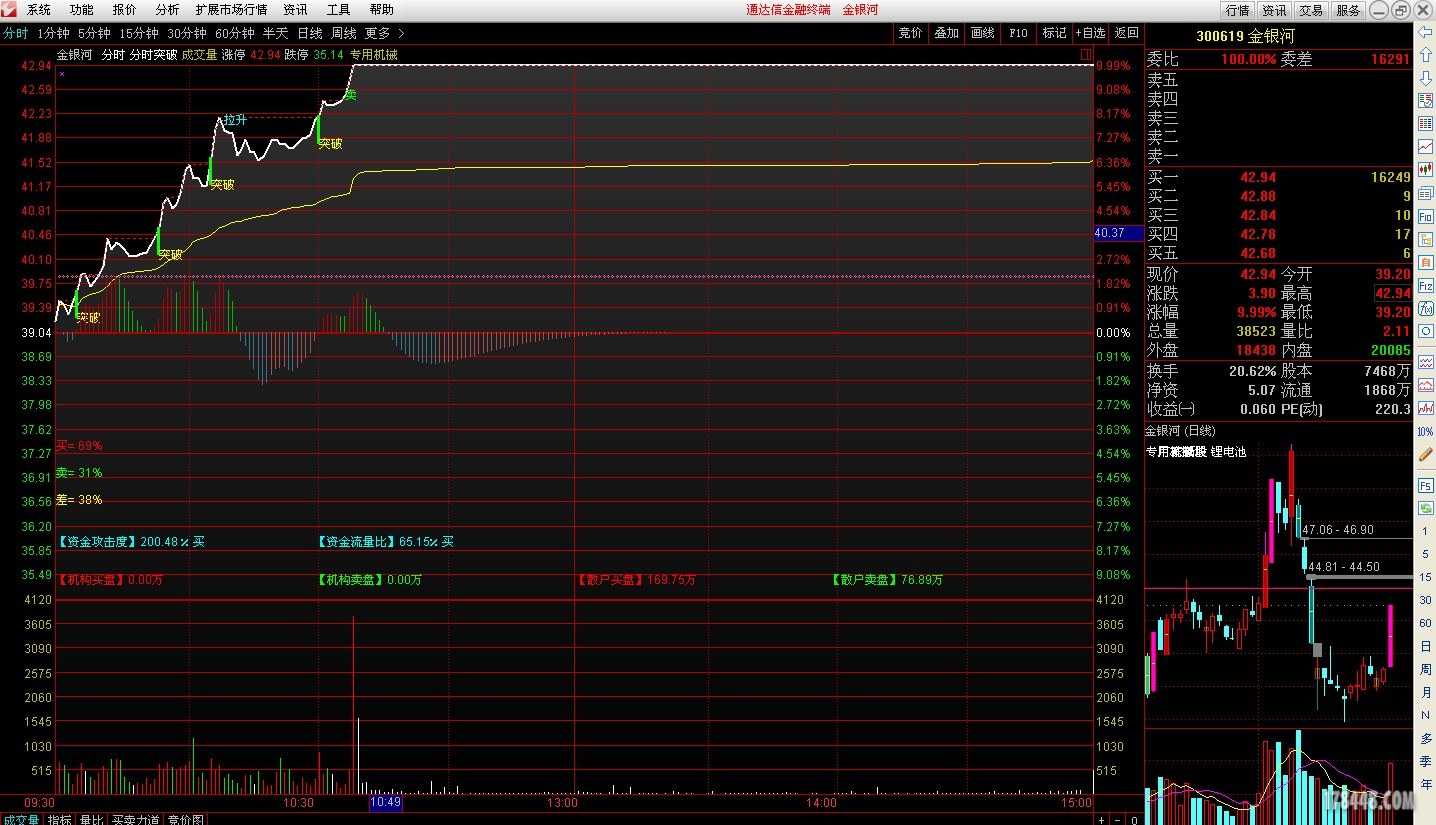Screen dimensions: 1436x825
Task: Switch to the 分时 period tab
Action: click(15, 33)
